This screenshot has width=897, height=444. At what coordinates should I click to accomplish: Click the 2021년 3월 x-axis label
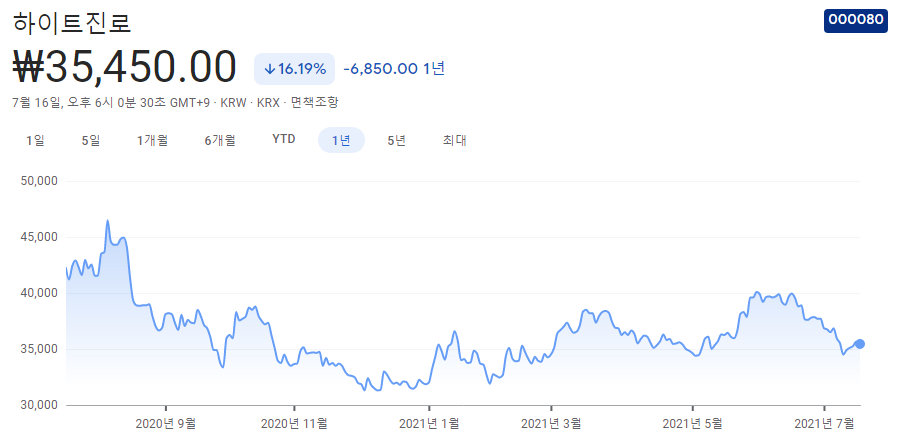[x=551, y=424]
